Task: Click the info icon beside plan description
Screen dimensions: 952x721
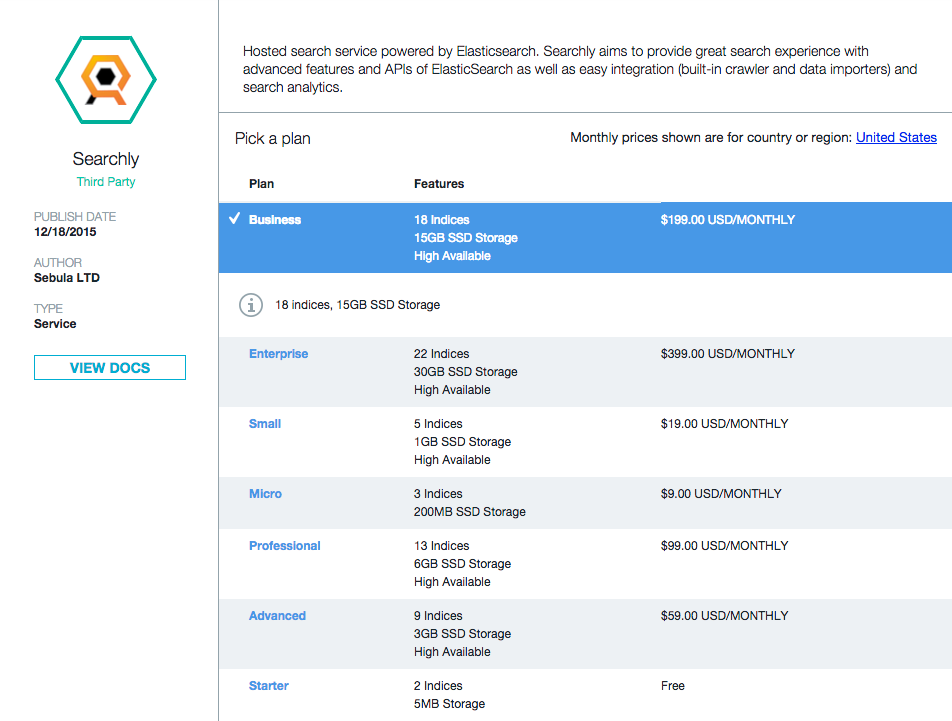Action: pos(251,305)
